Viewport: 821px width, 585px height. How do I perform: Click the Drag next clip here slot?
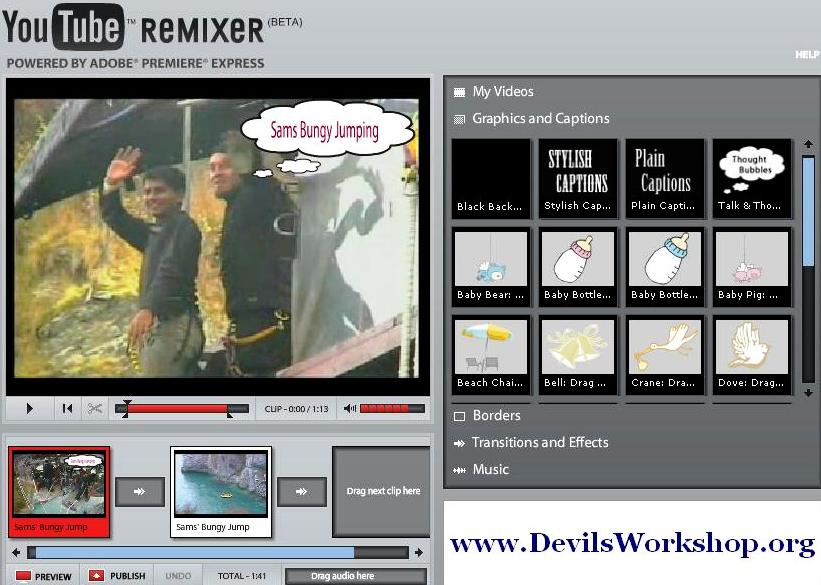click(x=382, y=492)
